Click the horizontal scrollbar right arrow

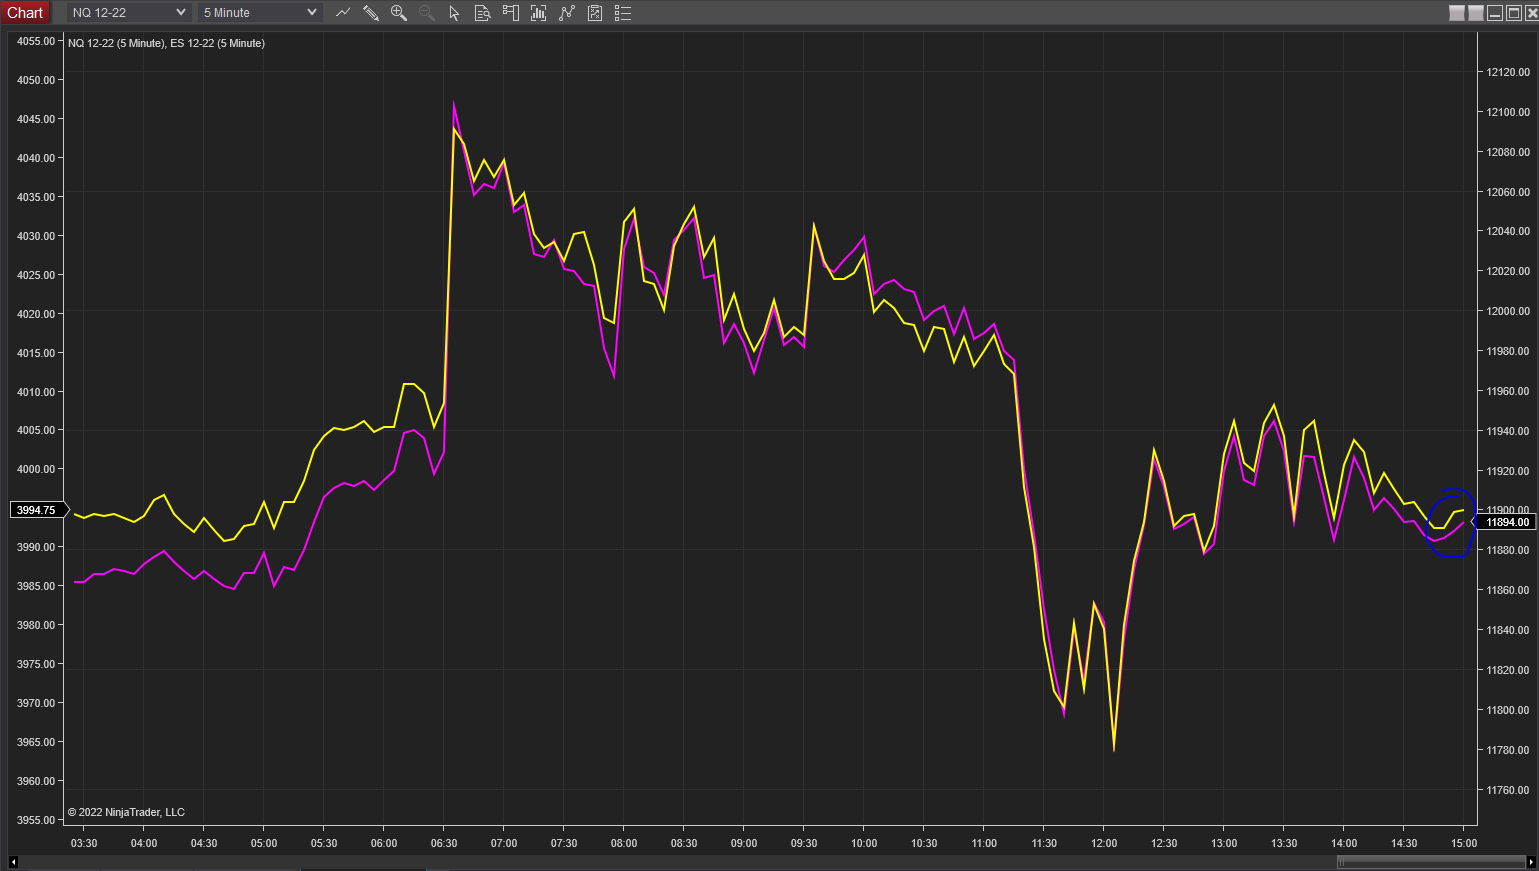point(1531,862)
